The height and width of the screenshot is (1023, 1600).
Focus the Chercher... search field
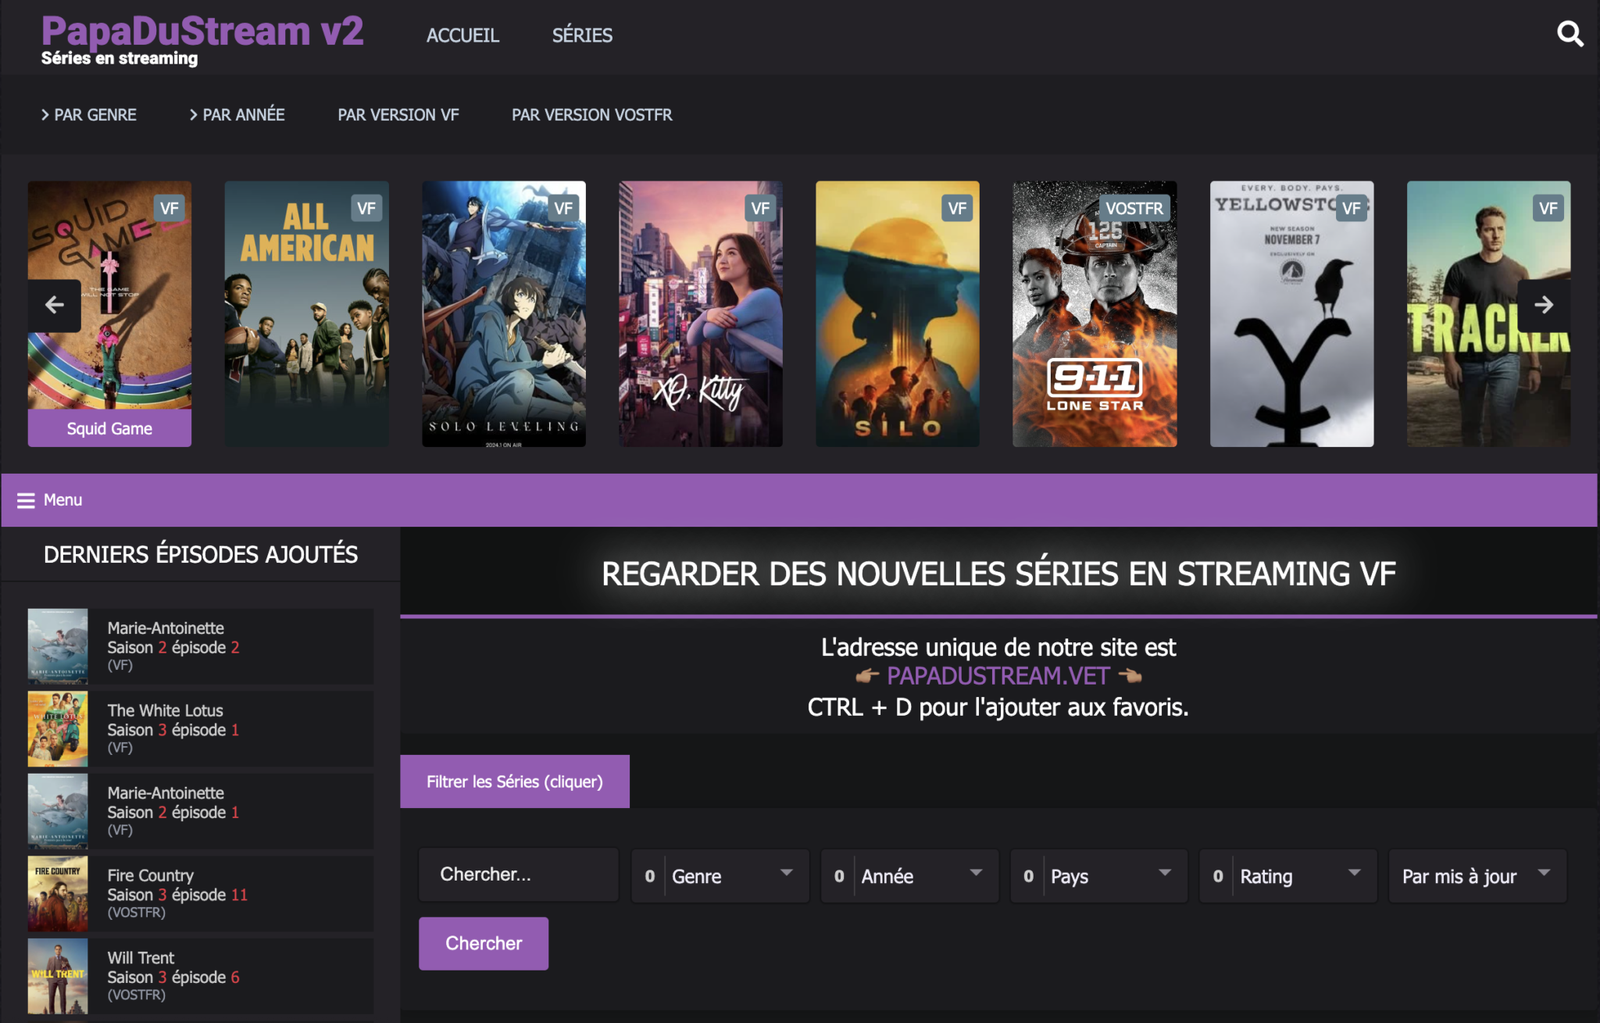(519, 875)
